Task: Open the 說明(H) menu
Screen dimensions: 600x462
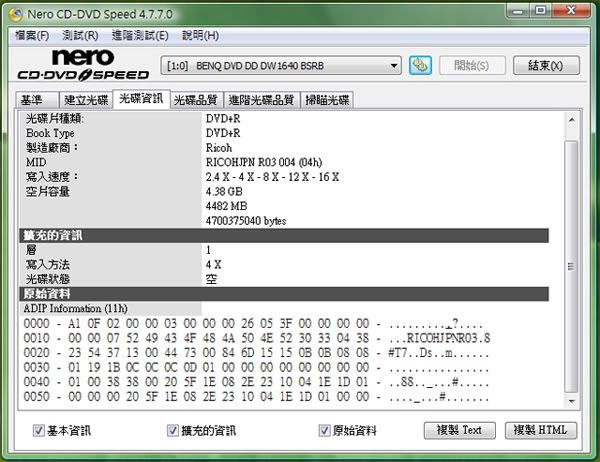Action: click(200, 36)
